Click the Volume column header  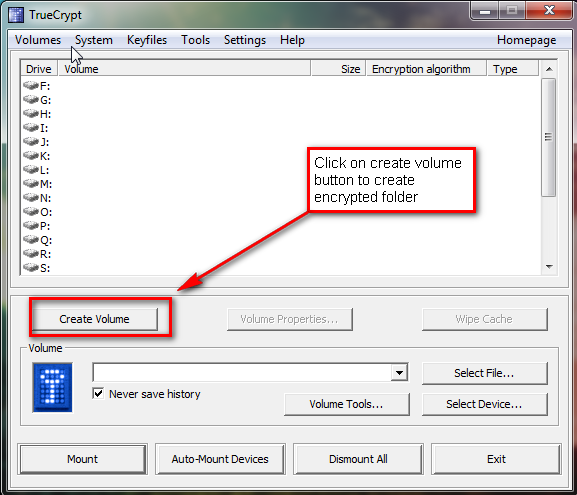184,69
